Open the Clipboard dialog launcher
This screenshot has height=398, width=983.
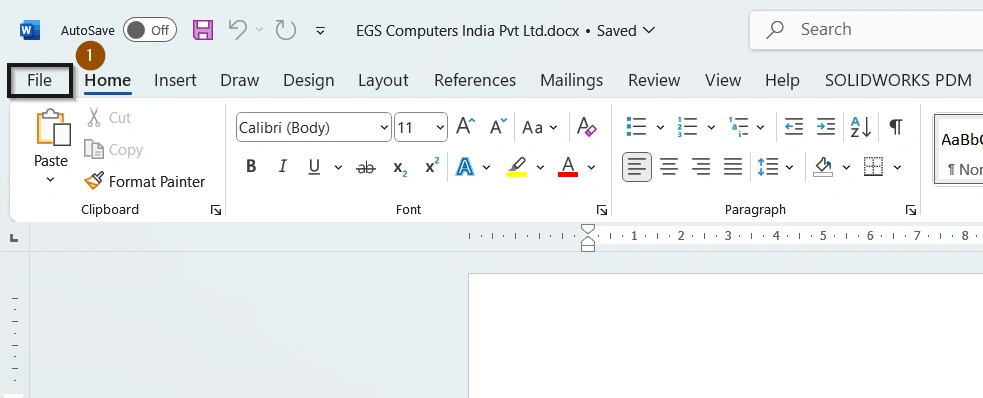click(x=216, y=210)
